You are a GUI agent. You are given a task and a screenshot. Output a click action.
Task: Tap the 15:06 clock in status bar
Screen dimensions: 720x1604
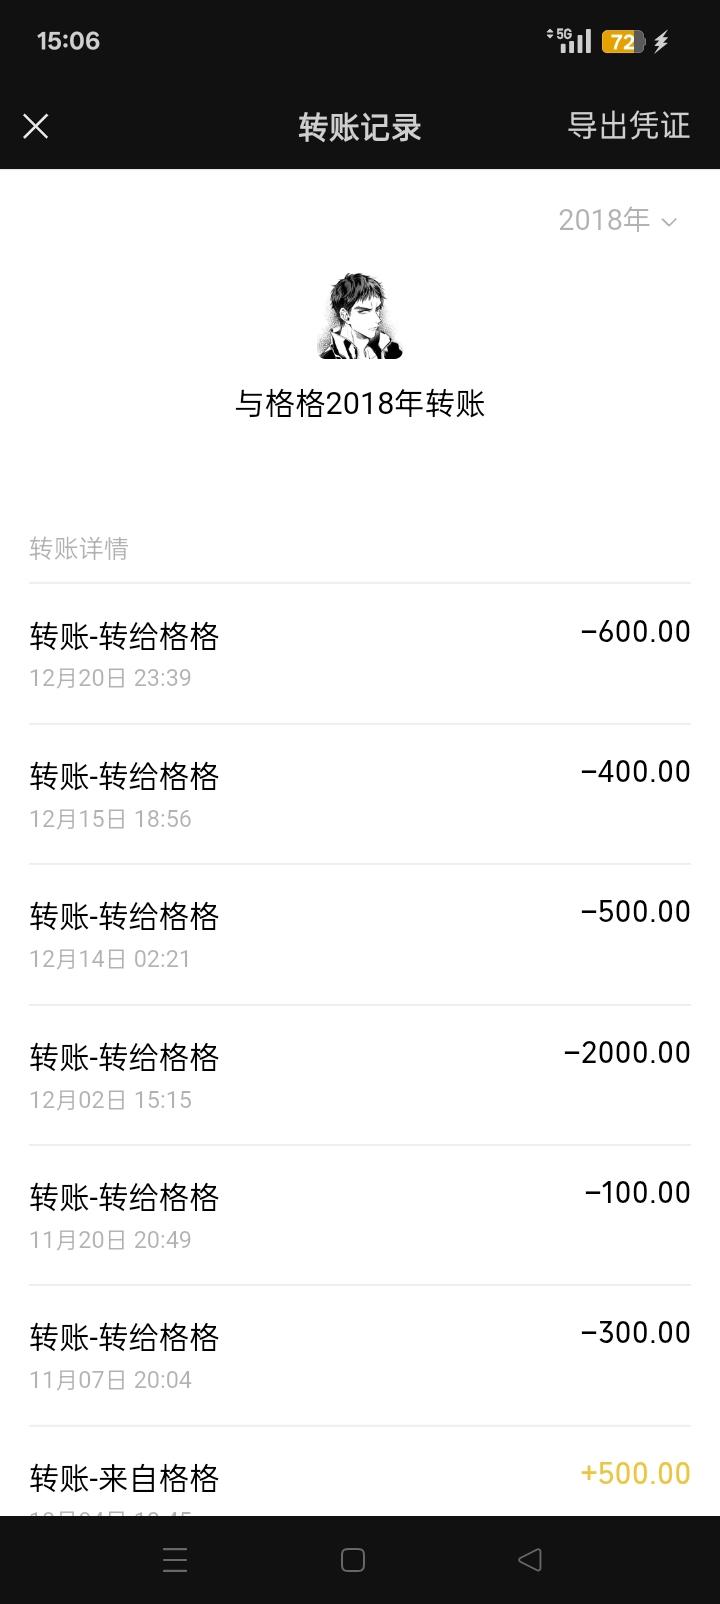pyautogui.click(x=68, y=41)
